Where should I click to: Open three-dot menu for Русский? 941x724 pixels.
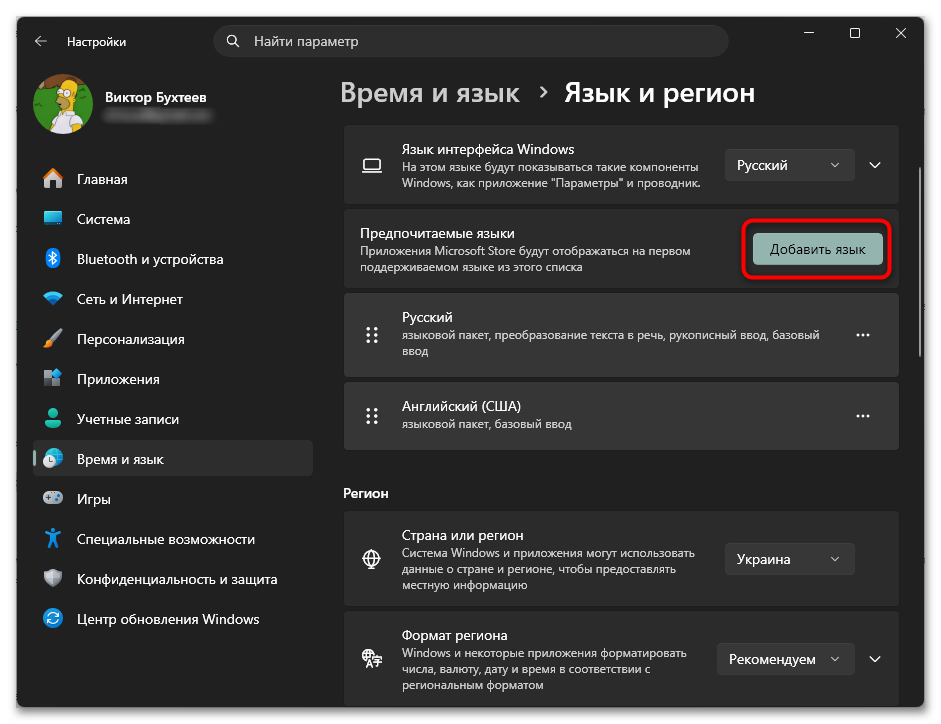click(863, 335)
